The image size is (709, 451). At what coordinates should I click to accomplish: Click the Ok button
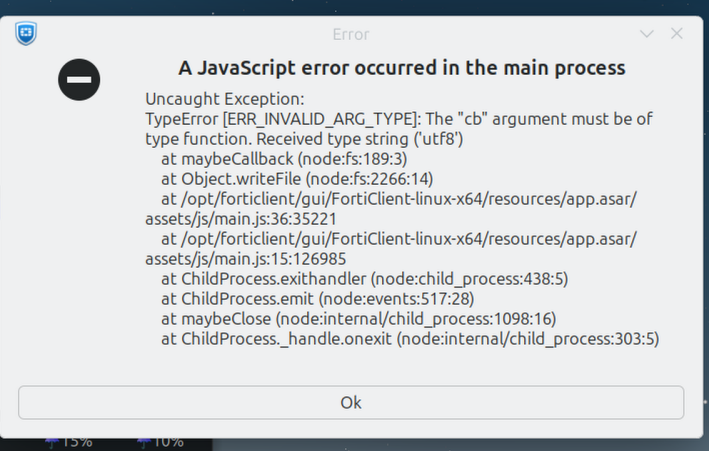351,402
